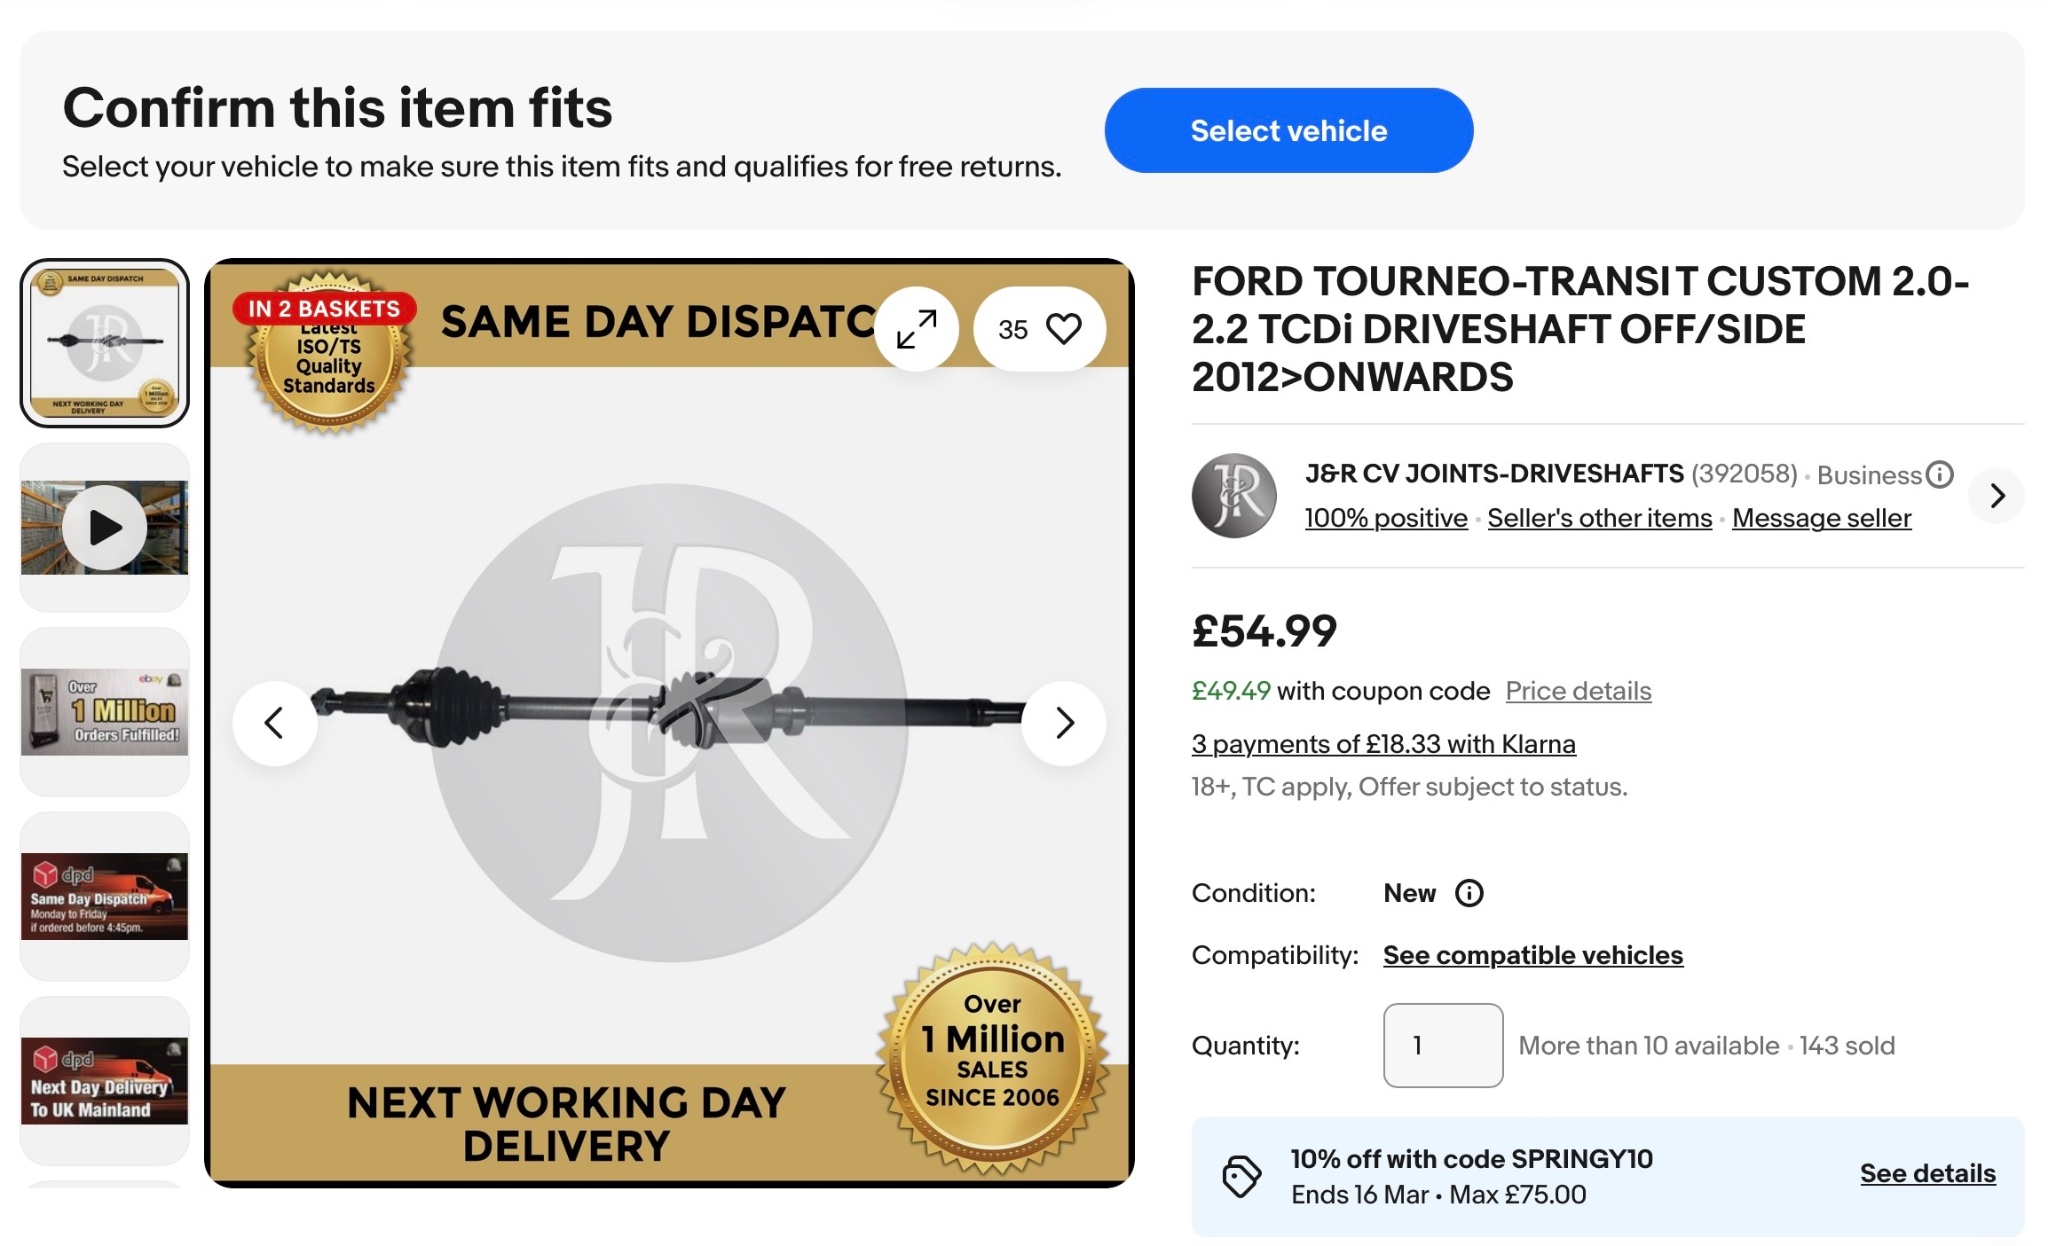This screenshot has height=1246, width=2048.
Task: Click the coupon tag icon
Action: [1241, 1176]
